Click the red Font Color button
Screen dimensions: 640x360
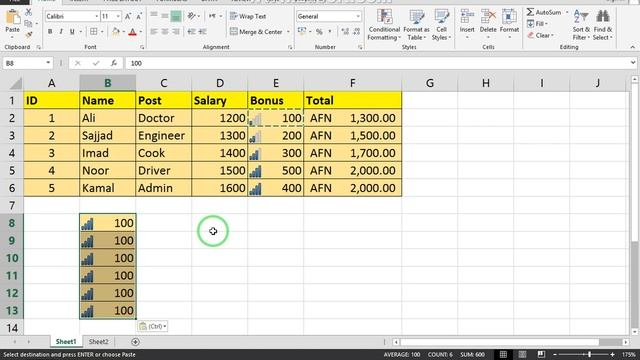[x=132, y=31]
